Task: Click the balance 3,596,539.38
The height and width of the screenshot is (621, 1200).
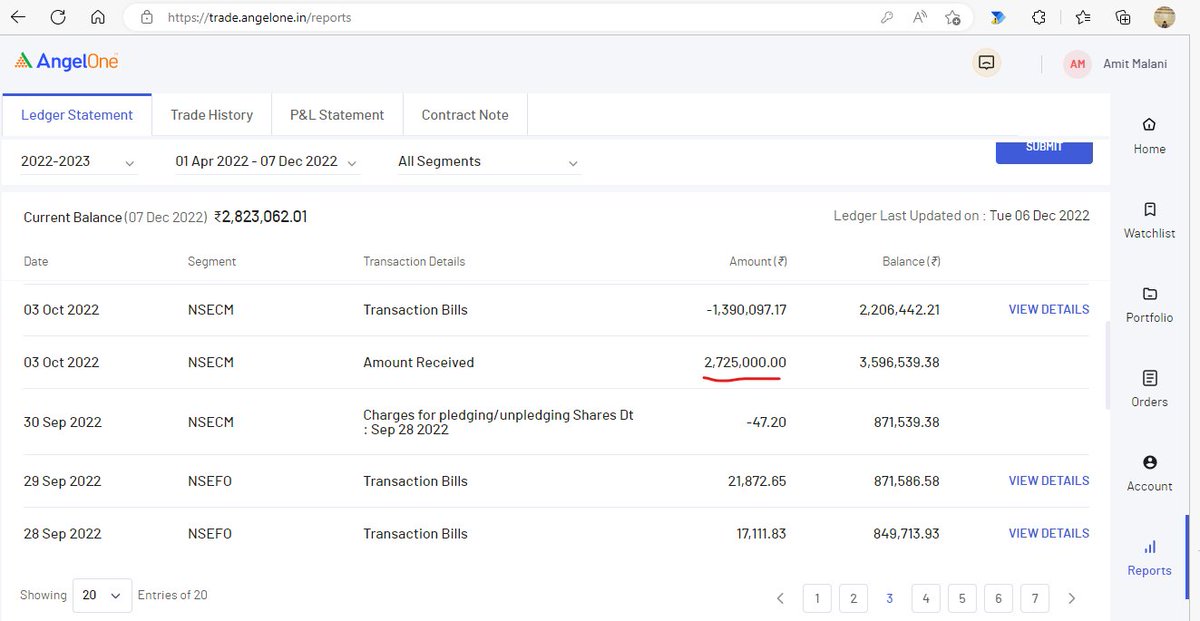Action: click(899, 362)
